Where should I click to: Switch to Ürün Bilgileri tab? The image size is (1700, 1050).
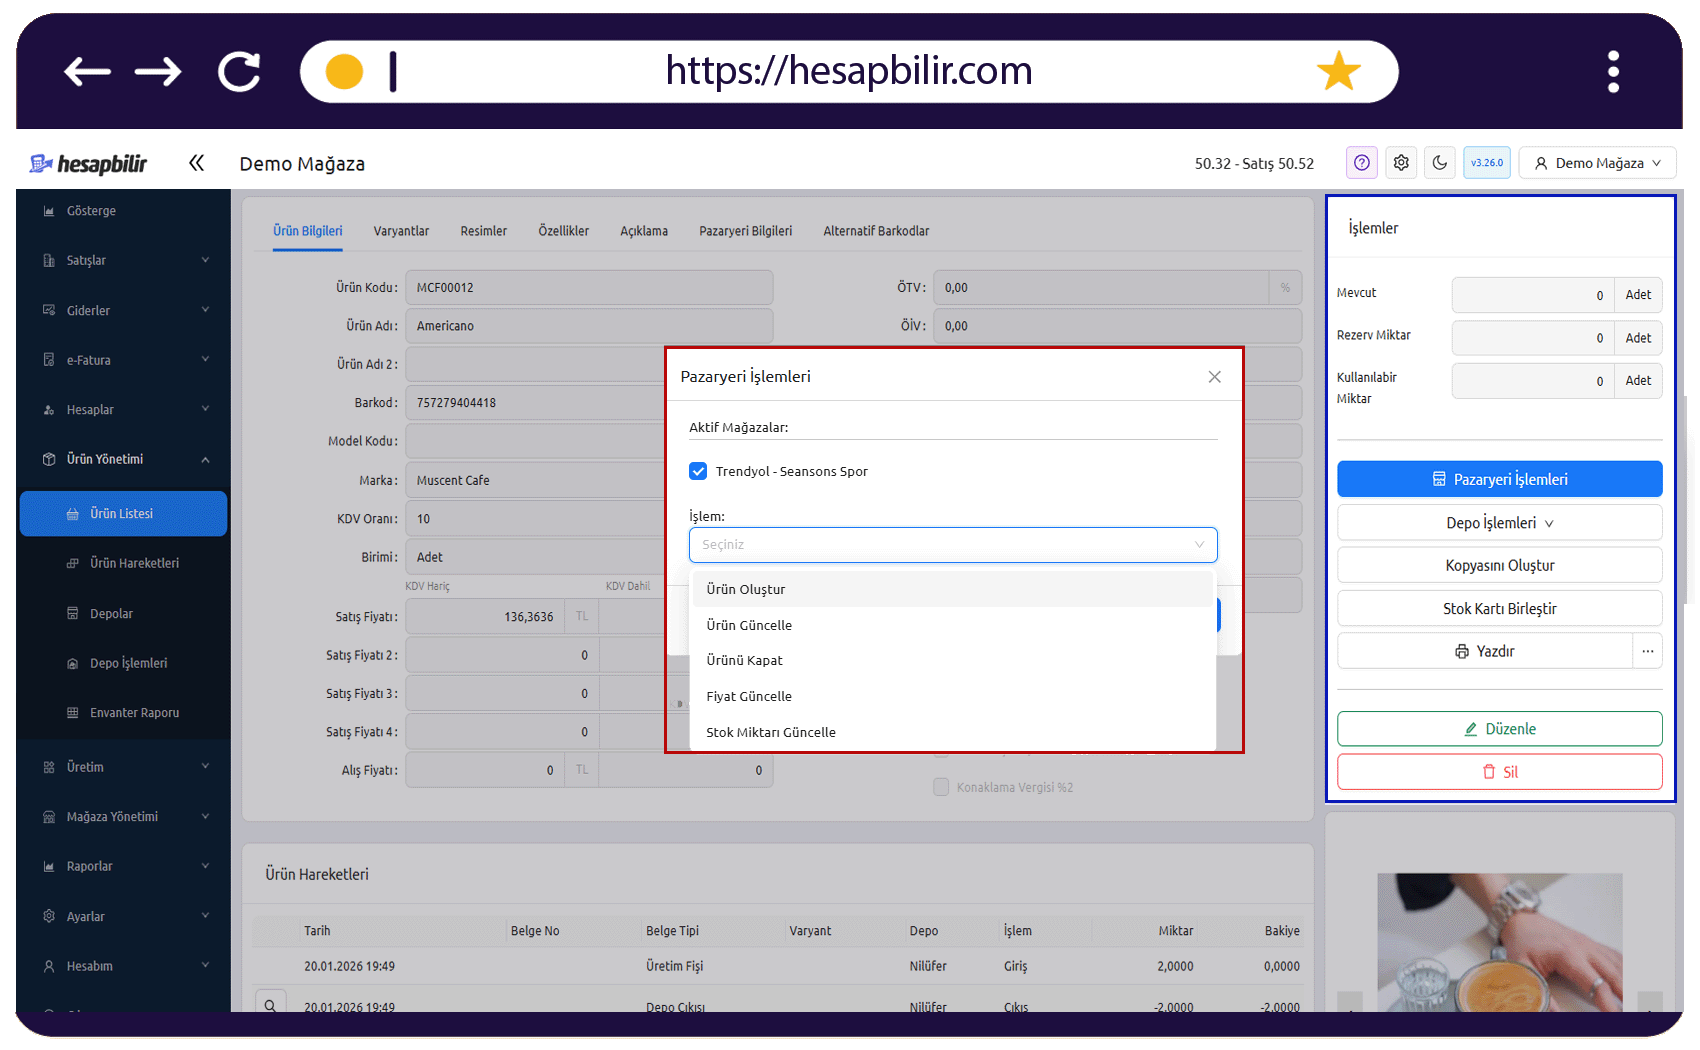point(307,231)
